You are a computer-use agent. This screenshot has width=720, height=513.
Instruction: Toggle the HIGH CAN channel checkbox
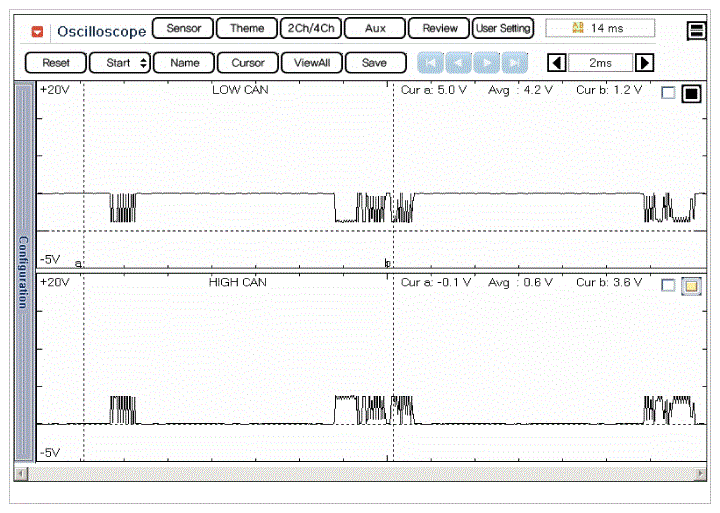(x=668, y=285)
